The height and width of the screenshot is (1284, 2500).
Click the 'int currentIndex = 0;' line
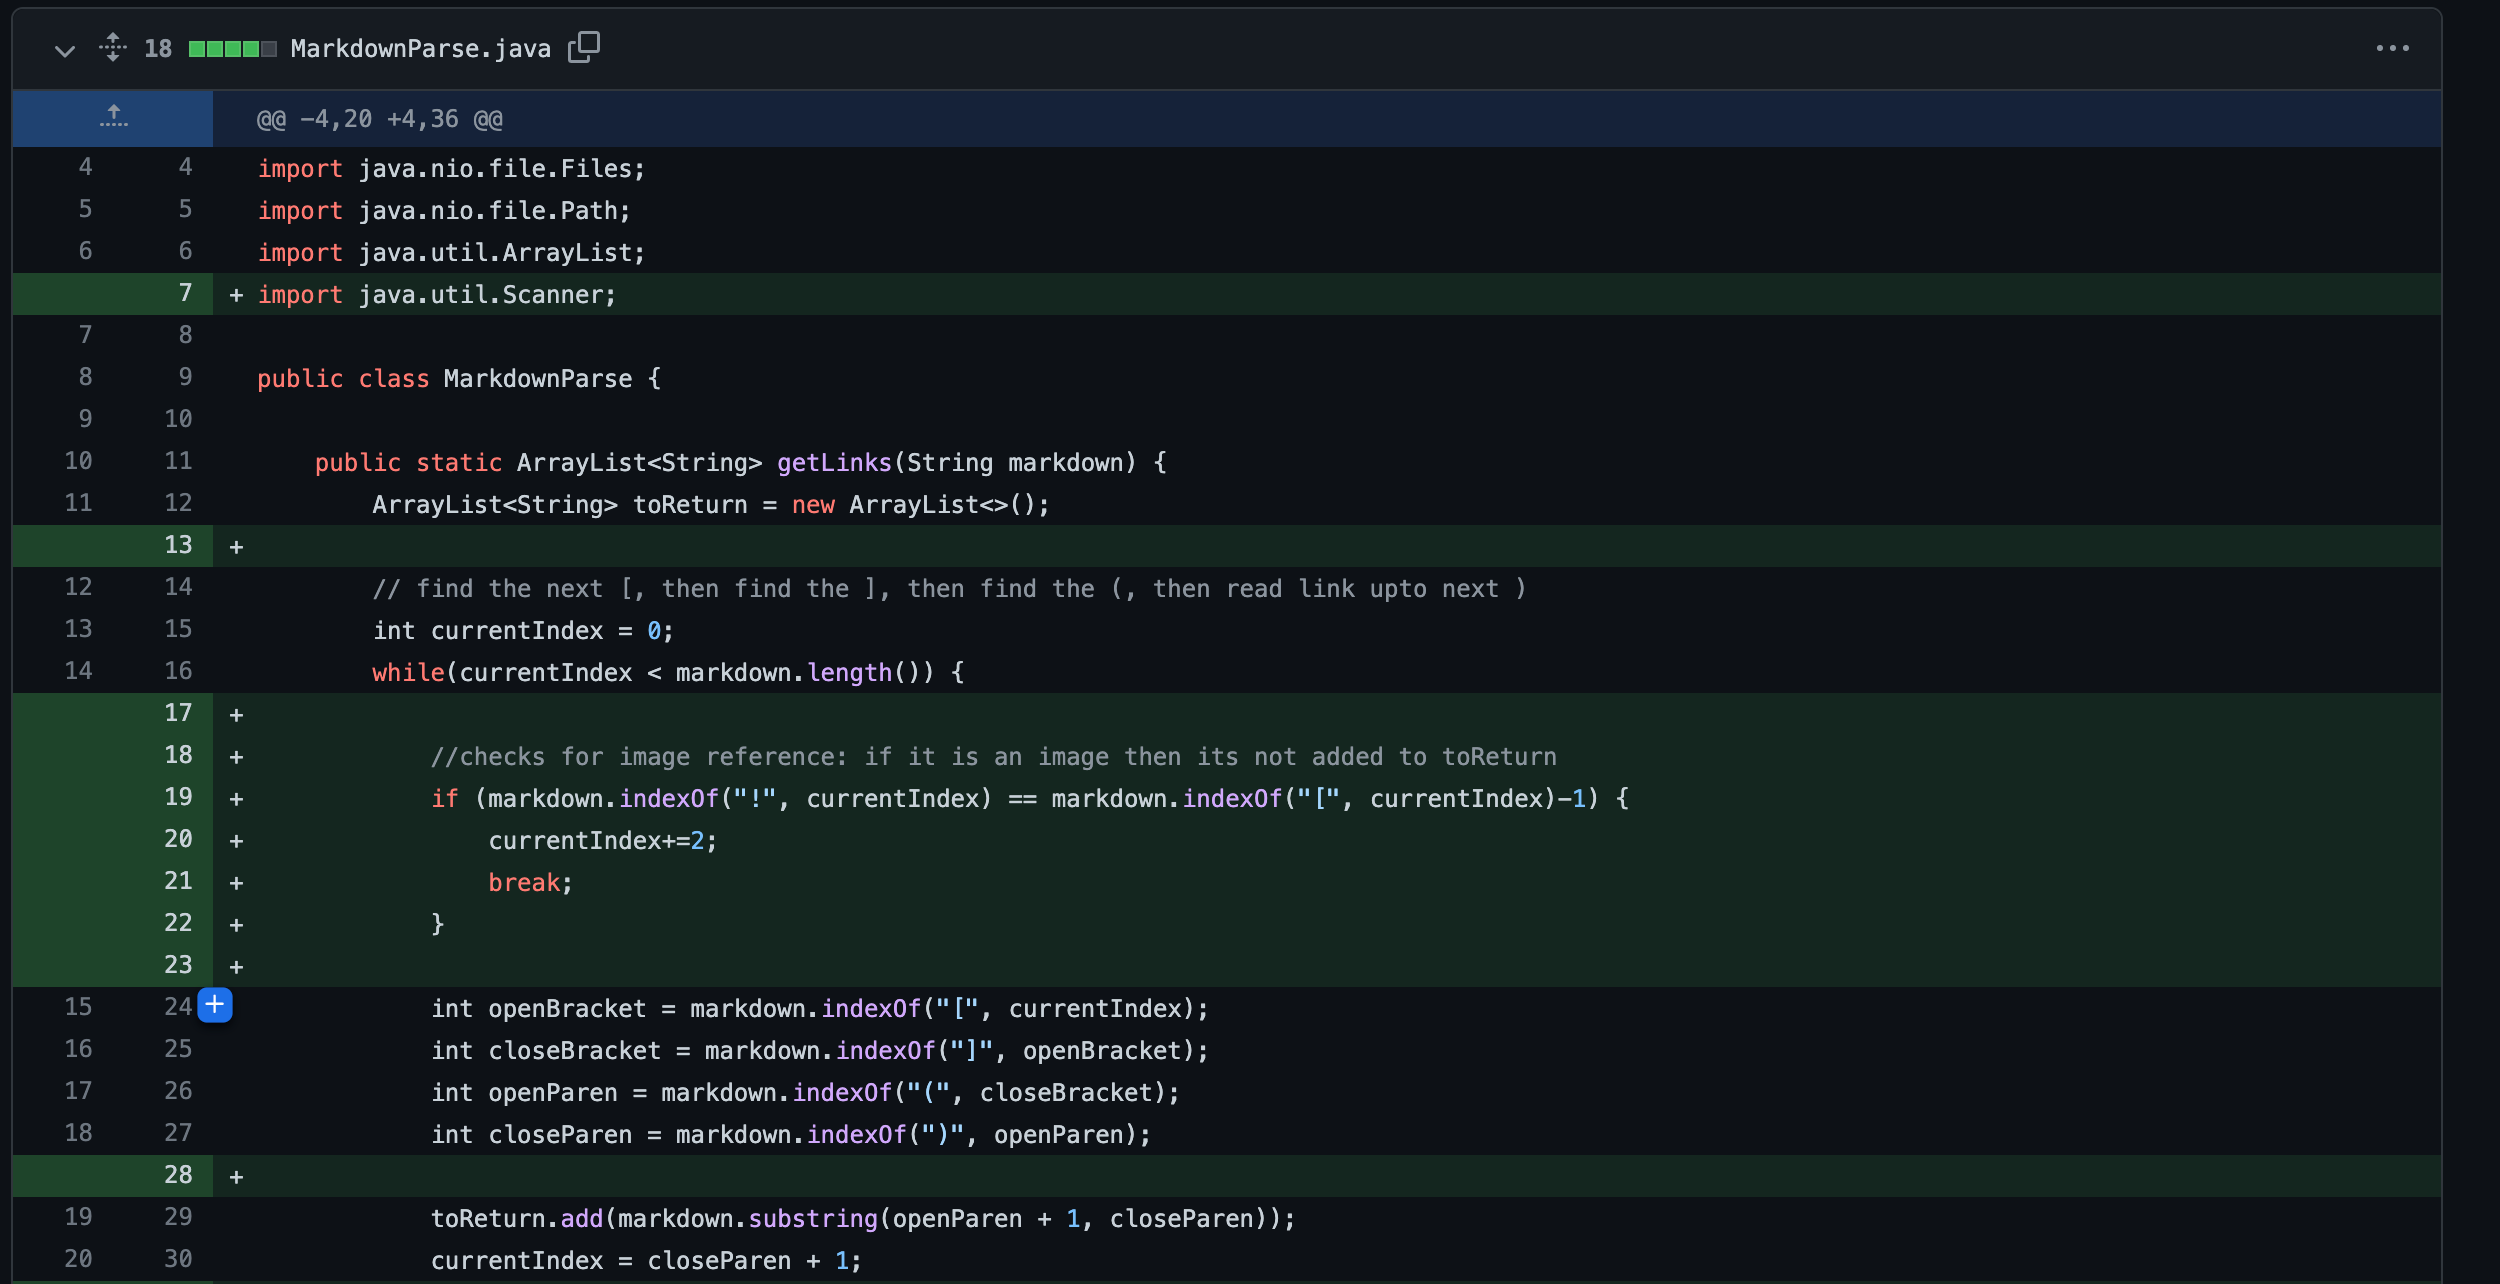523,631
